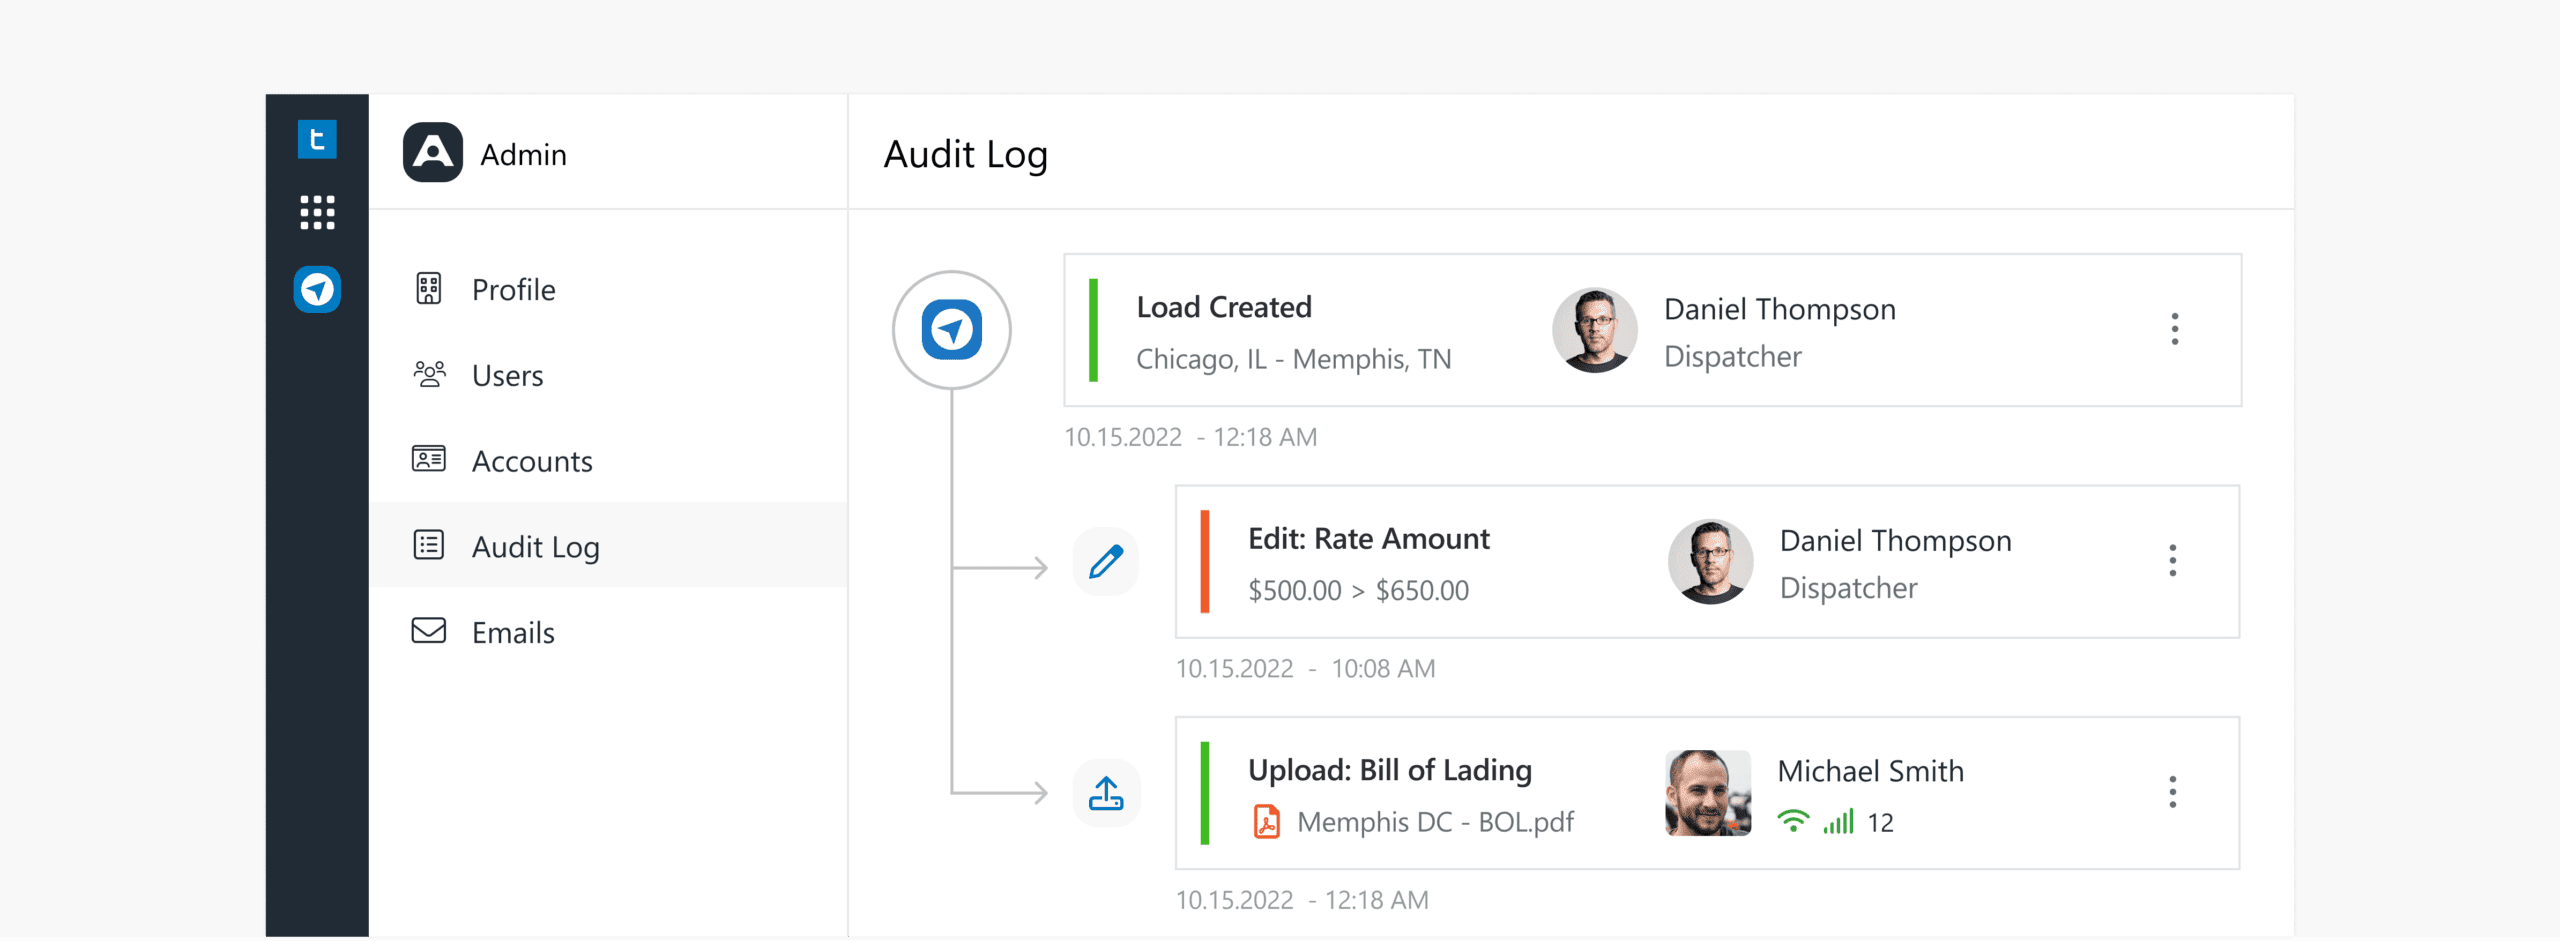Switch to the Emails section
This screenshot has width=2560, height=941.
click(x=512, y=631)
